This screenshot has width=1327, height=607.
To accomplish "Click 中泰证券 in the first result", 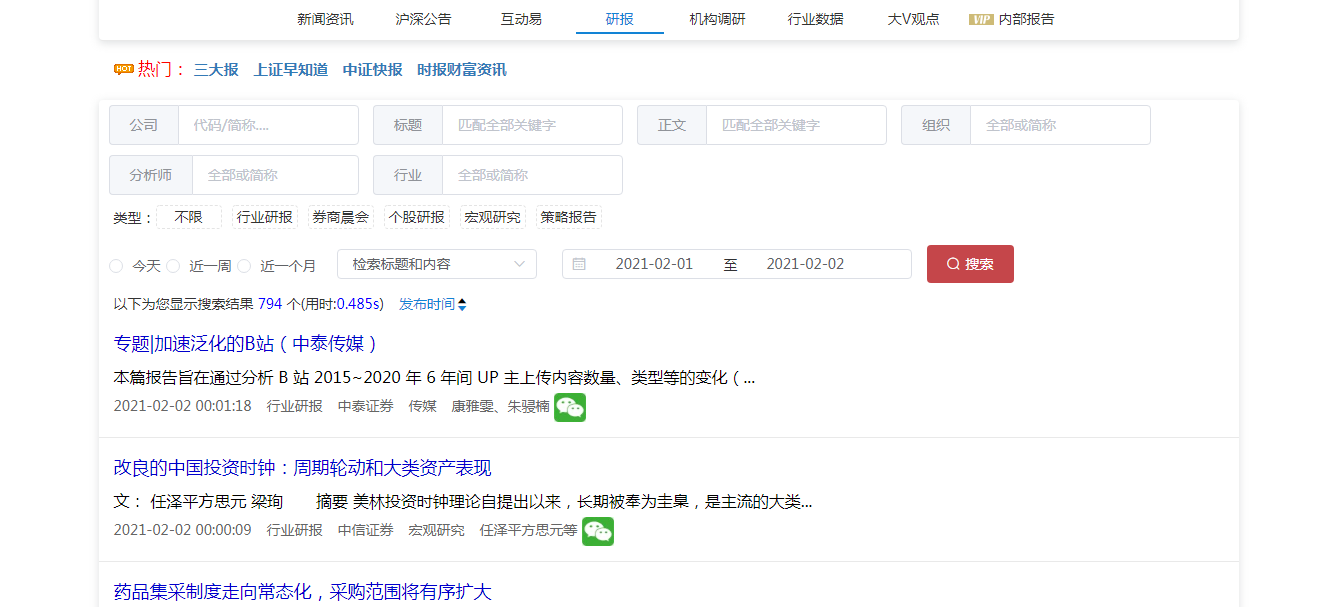I will 366,406.
